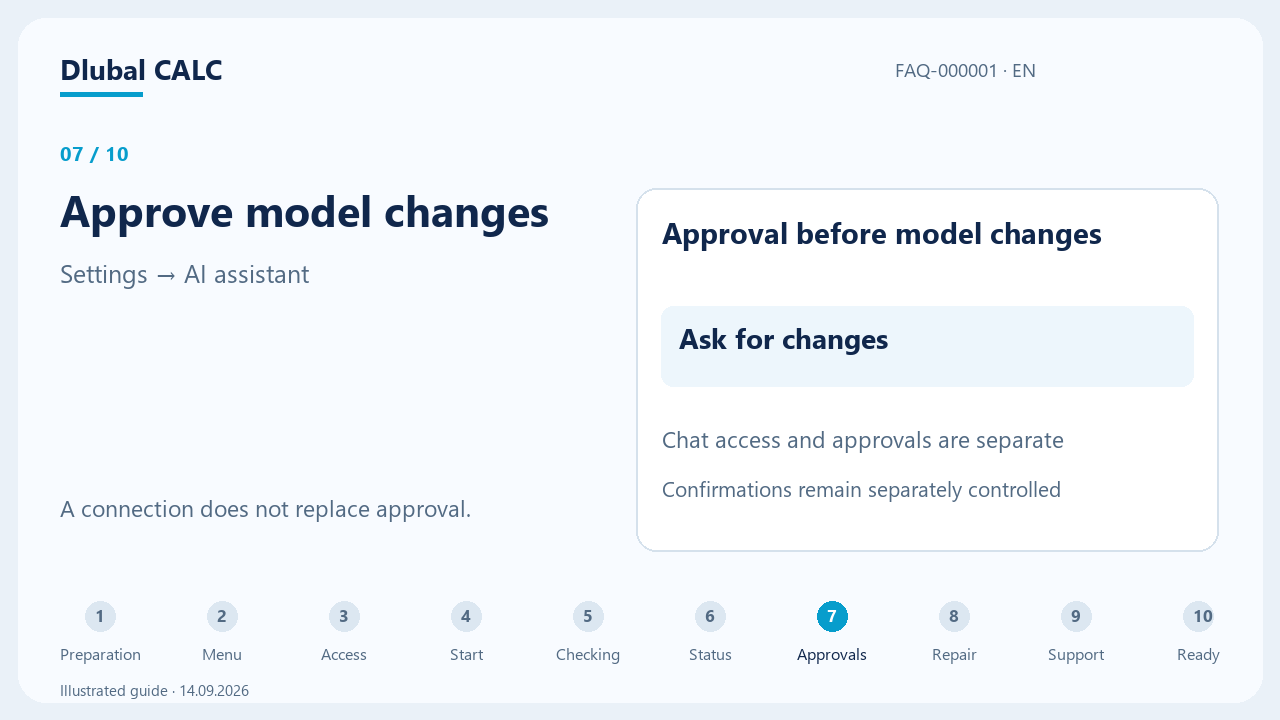Click 'Chat access and approvals are separate' text
This screenshot has height=720, width=1280.
(863, 441)
